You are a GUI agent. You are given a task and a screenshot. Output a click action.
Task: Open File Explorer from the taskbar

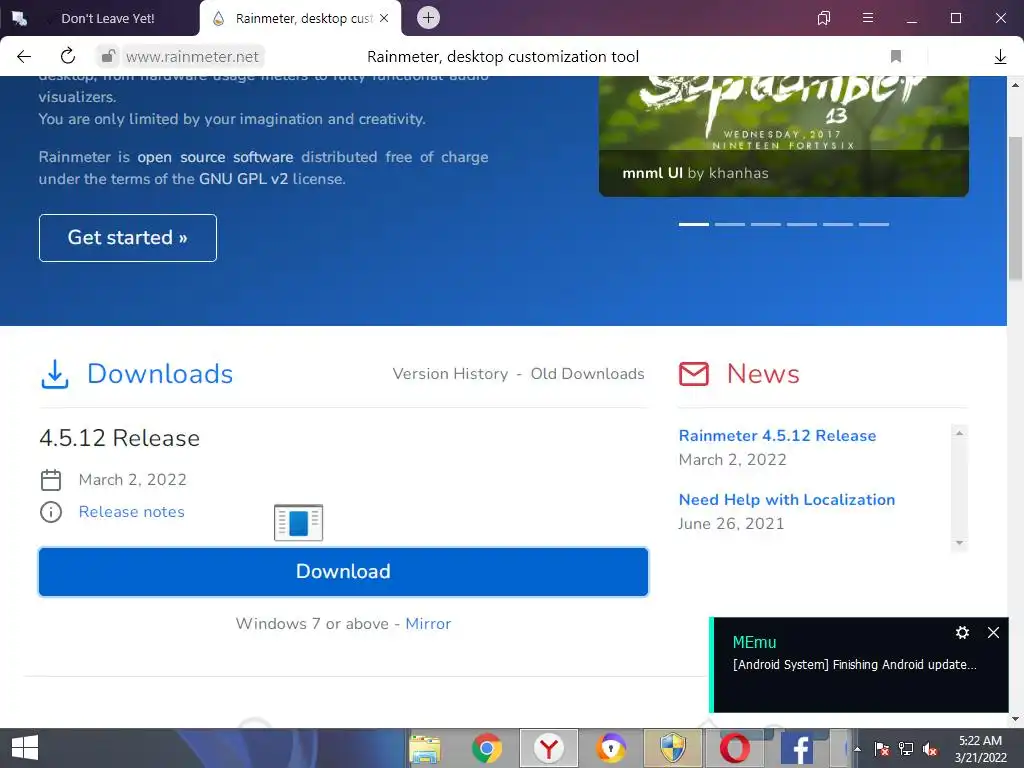(x=424, y=748)
